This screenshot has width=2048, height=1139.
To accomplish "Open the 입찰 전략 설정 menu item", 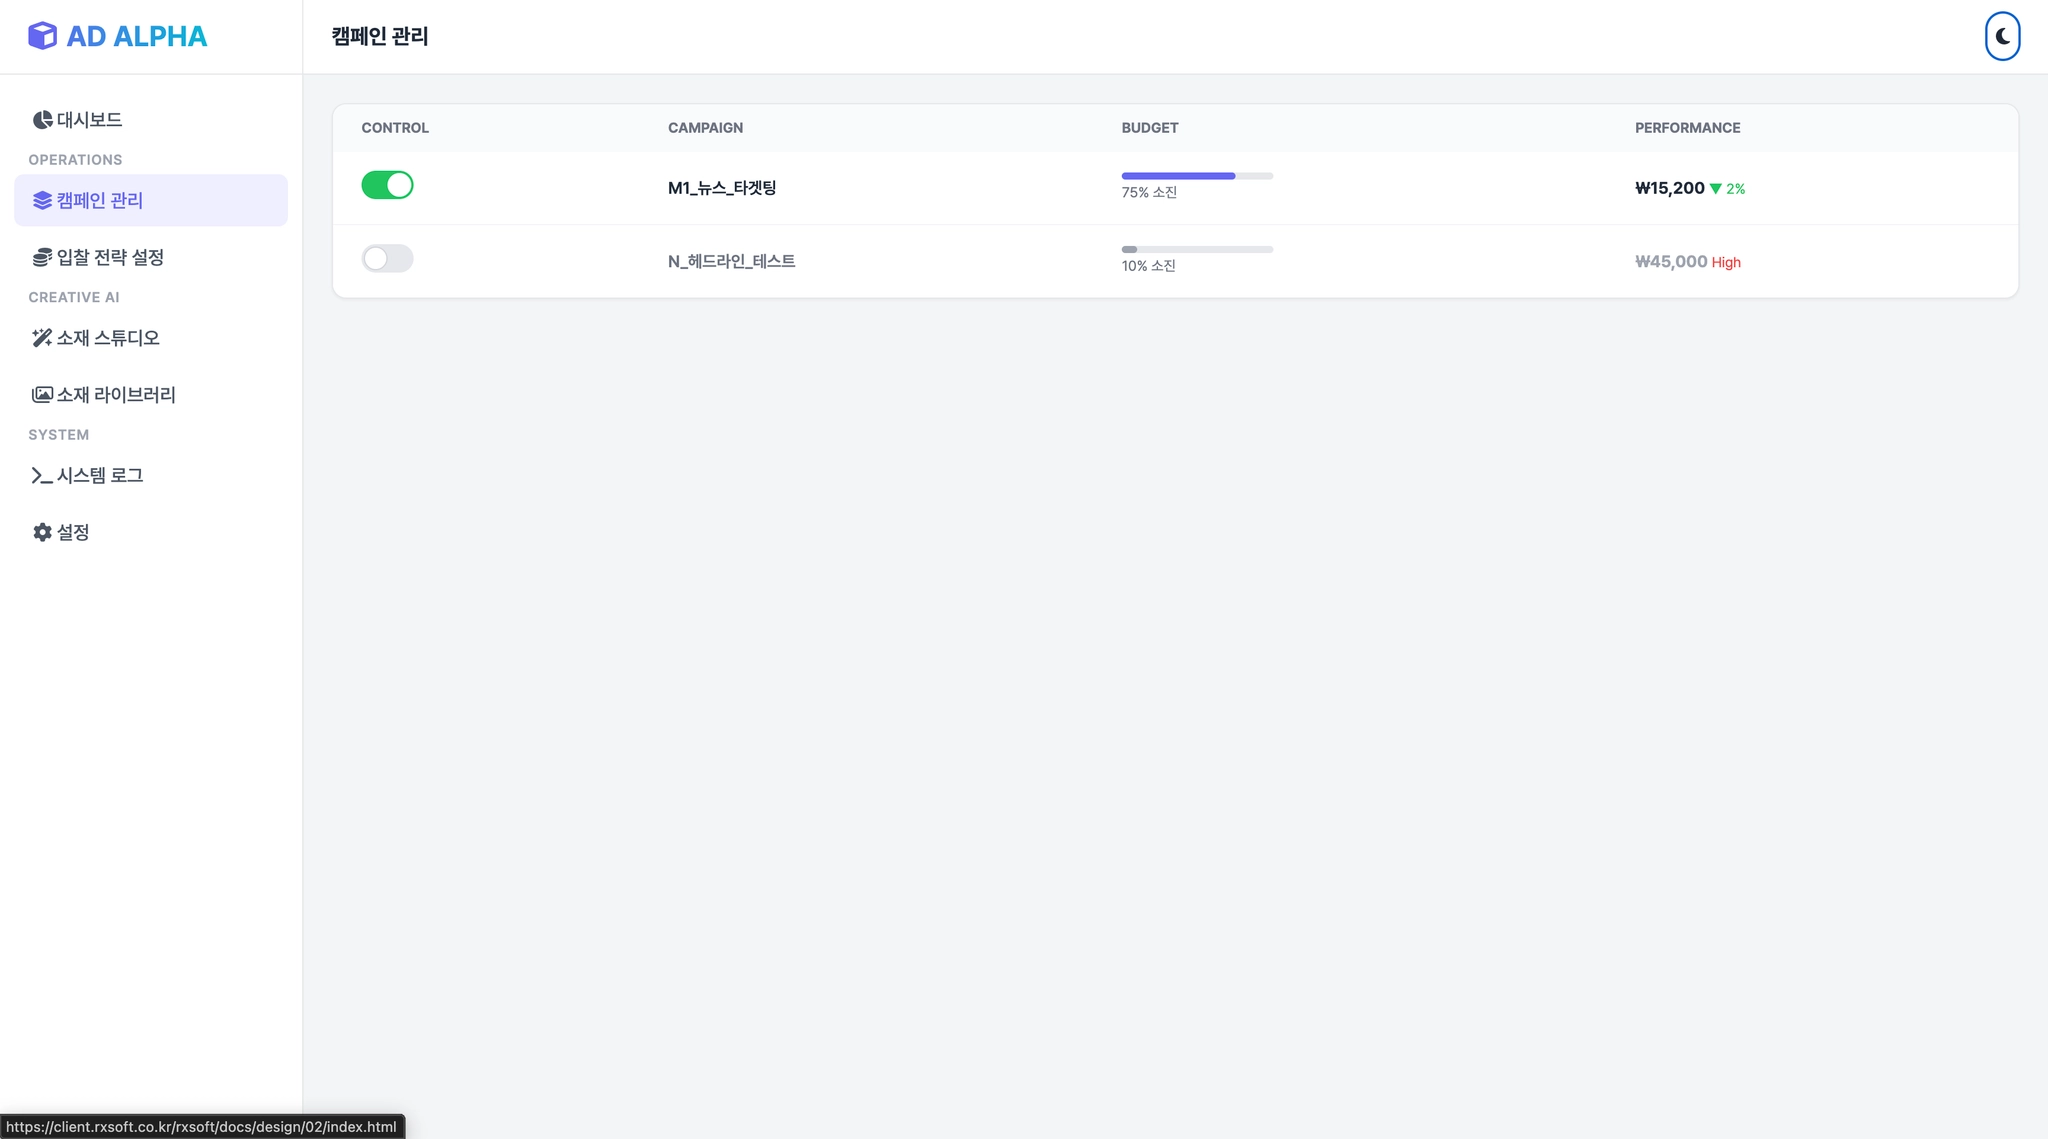I will pyautogui.click(x=110, y=258).
